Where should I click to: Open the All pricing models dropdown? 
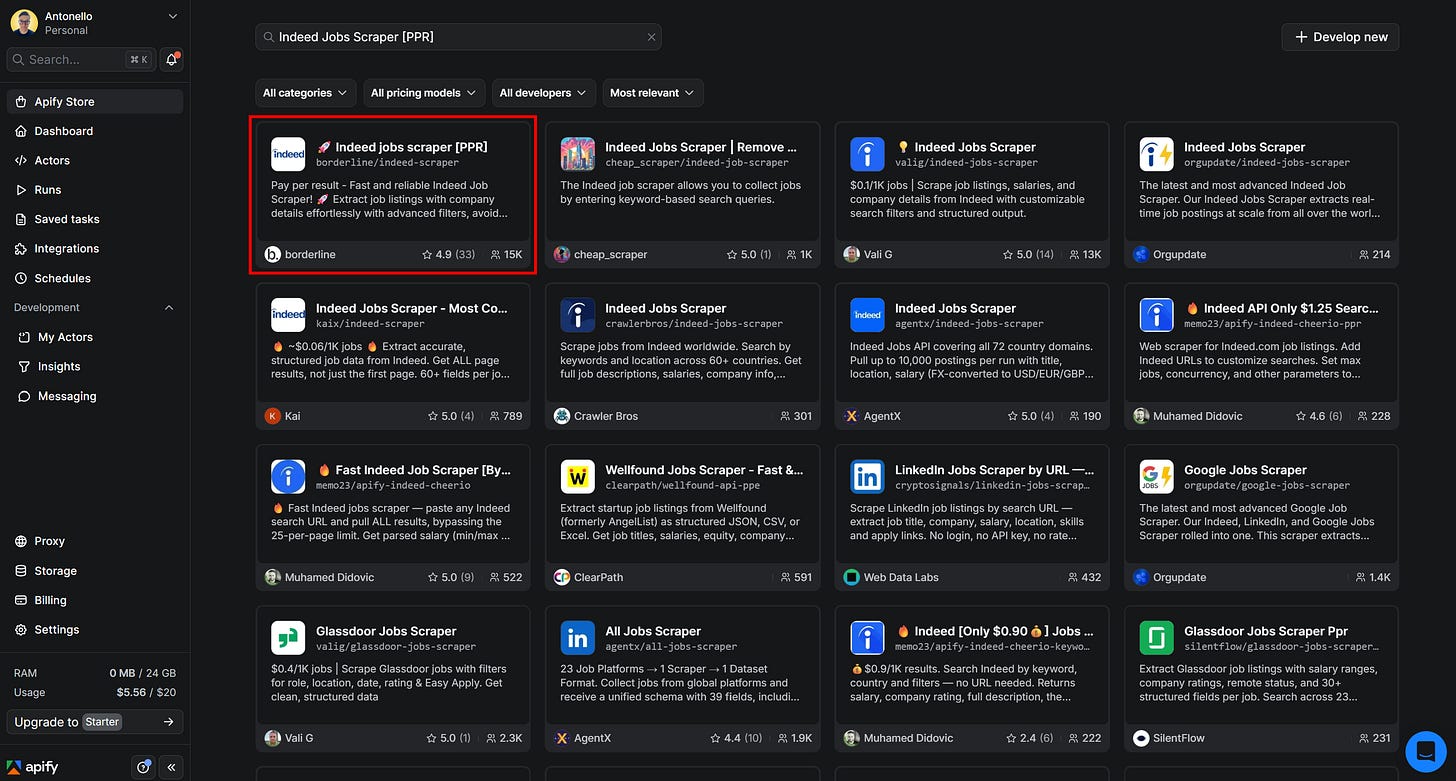[424, 93]
